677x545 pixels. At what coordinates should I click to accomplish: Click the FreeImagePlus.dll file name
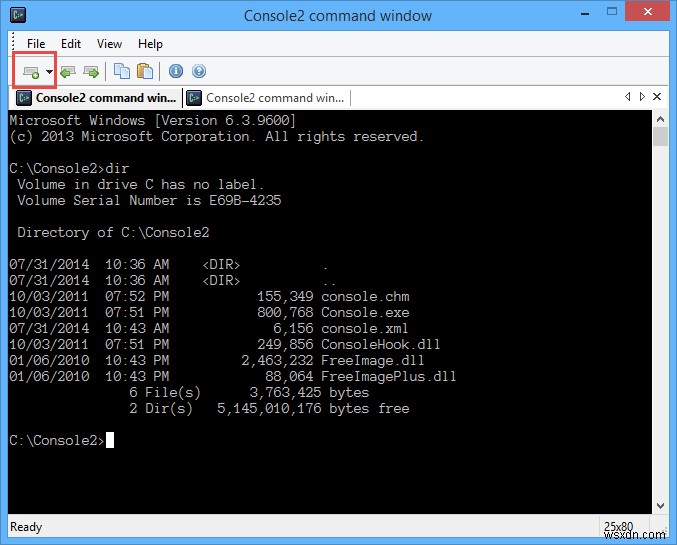389,377
